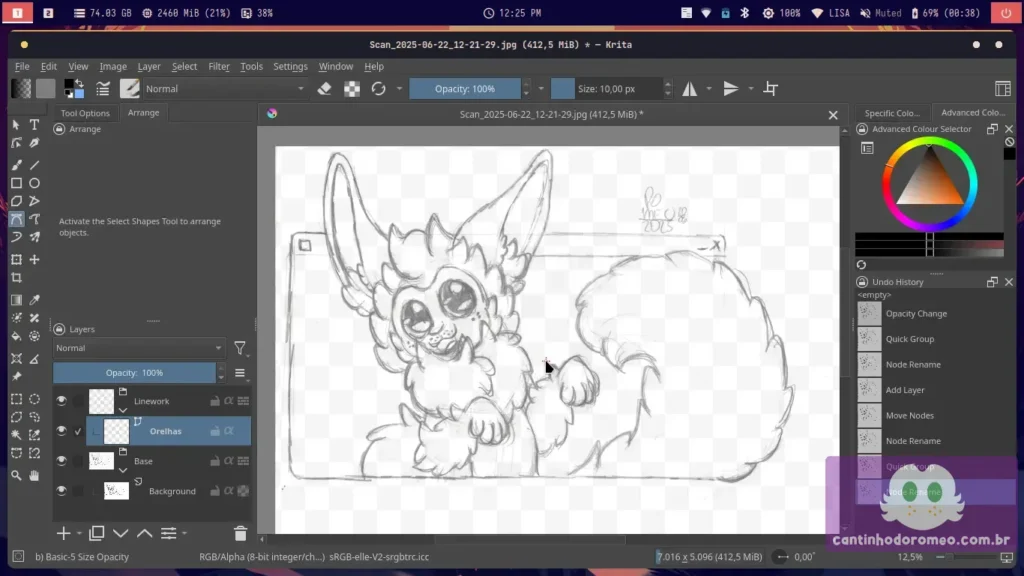Hide the Background layer
Image resolution: width=1024 pixels, height=576 pixels.
pyautogui.click(x=61, y=491)
